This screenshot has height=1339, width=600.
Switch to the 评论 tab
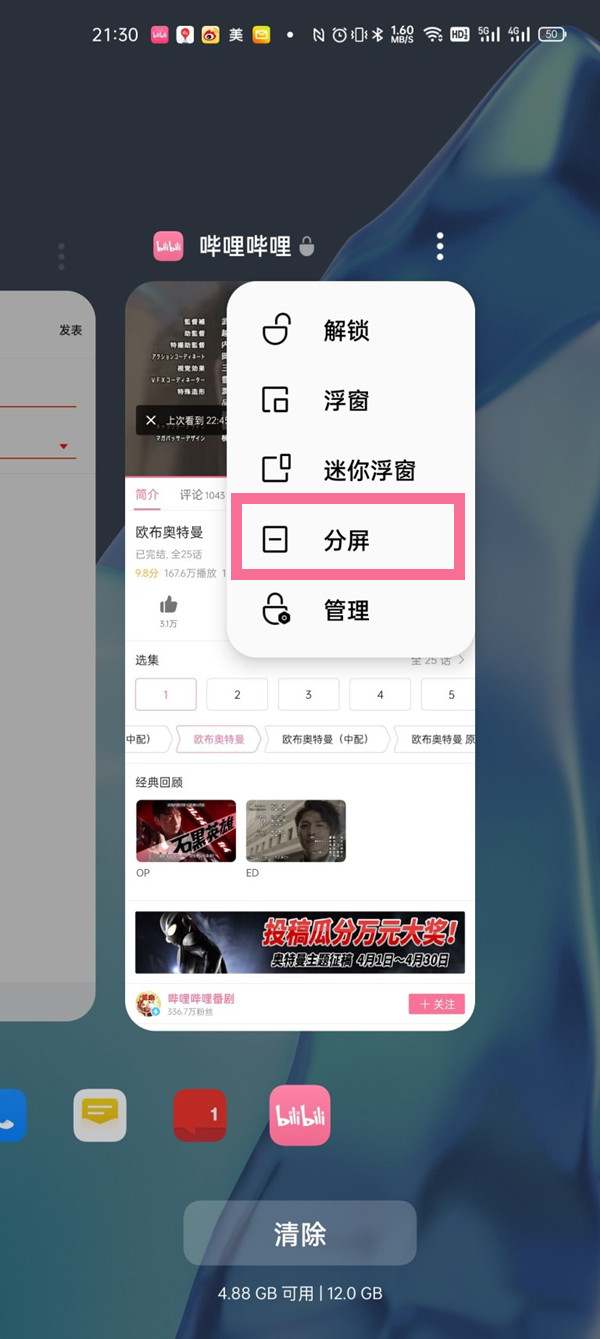191,495
